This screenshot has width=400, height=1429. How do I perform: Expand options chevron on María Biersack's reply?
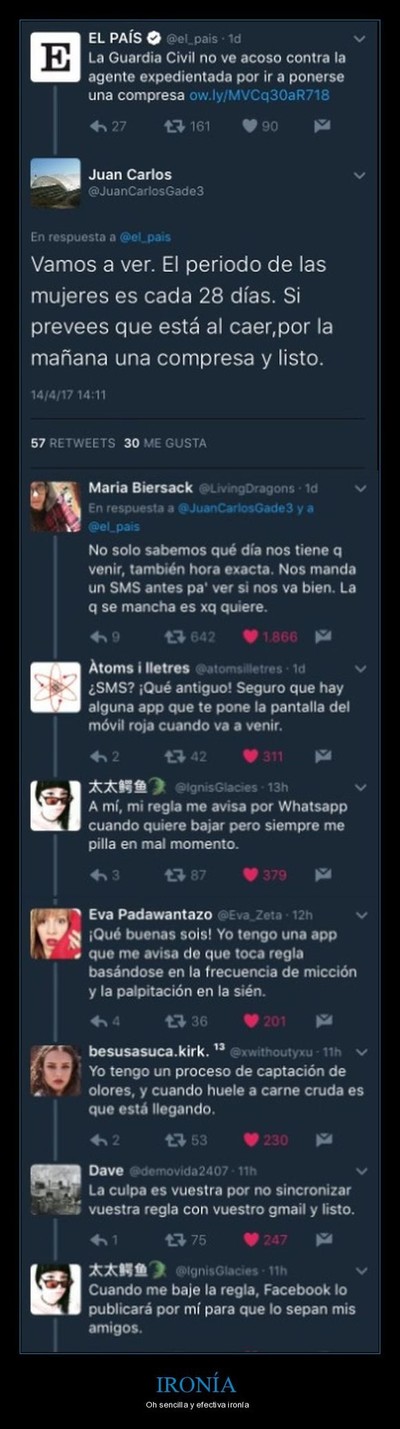coord(361,488)
